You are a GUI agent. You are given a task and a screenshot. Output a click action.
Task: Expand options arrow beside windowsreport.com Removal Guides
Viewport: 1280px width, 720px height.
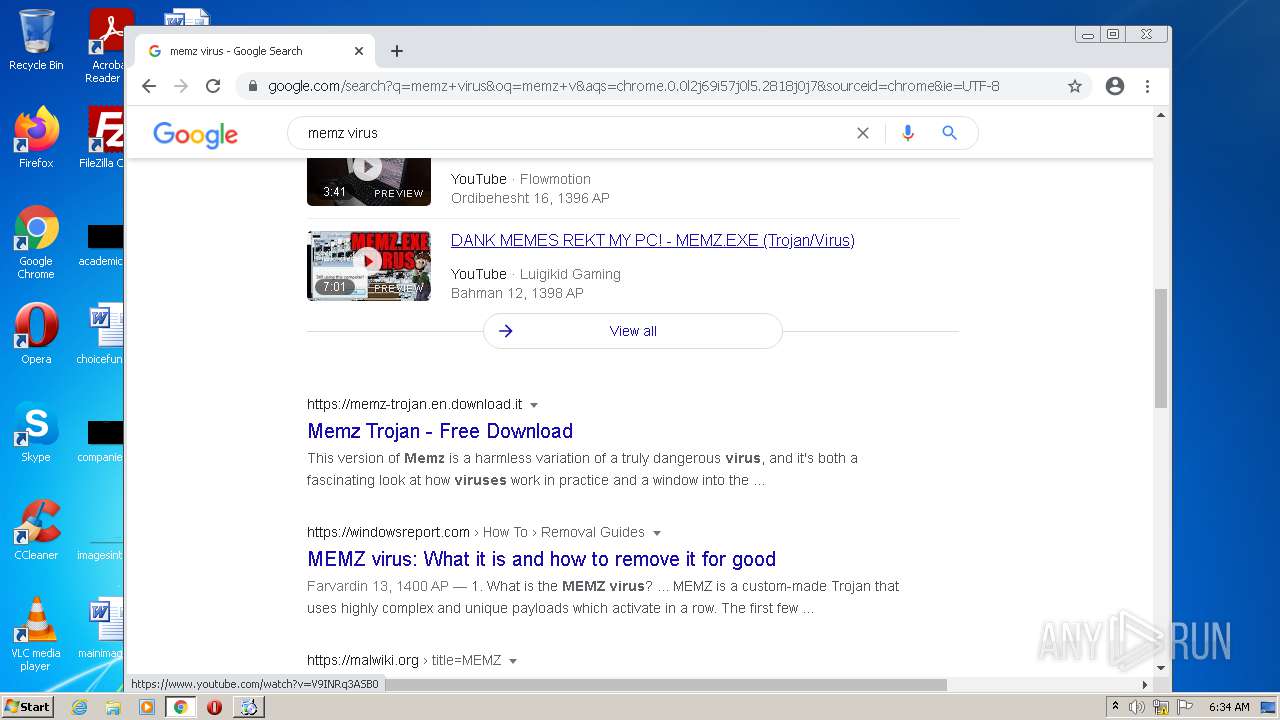point(657,533)
